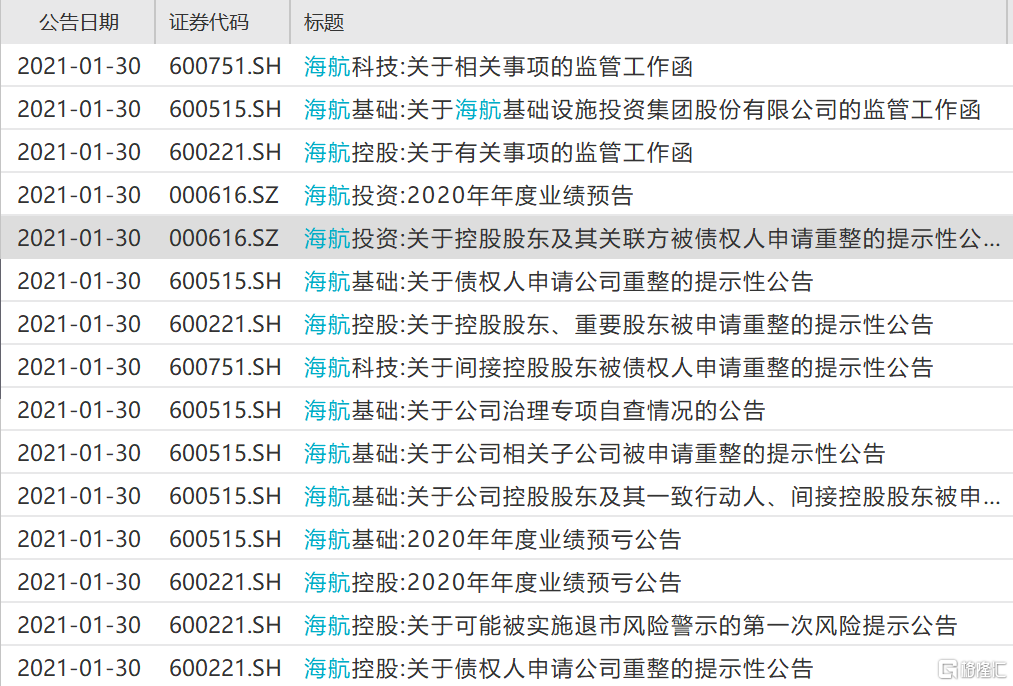The image size is (1013, 686).
Task: Select date 2021-01-30 in 海航控股 业绩预亏 row
Action: tap(79, 582)
